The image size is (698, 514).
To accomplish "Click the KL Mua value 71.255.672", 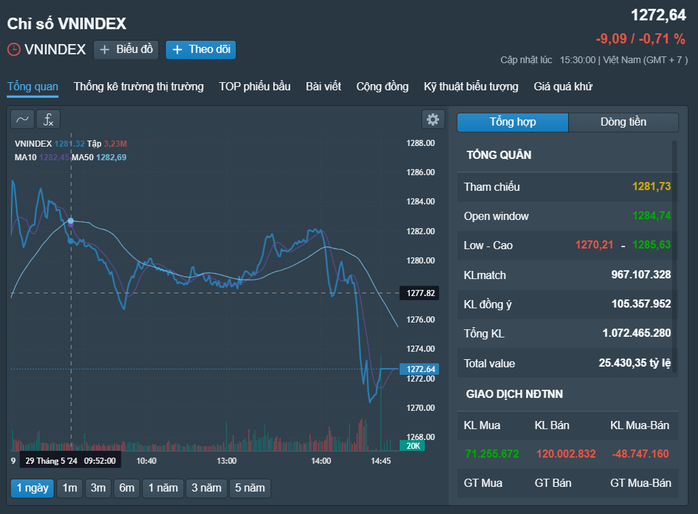I will (x=492, y=454).
